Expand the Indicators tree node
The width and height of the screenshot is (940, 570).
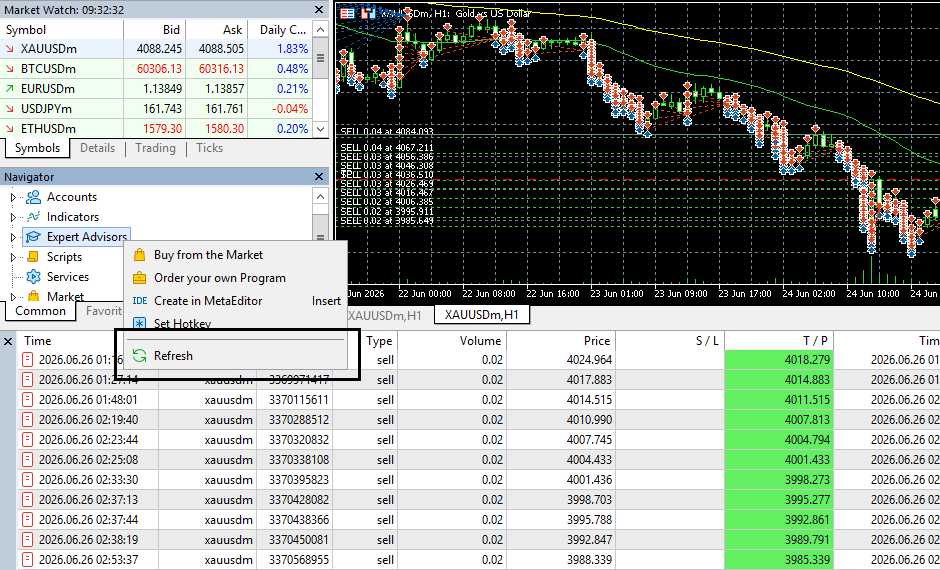click(x=13, y=217)
